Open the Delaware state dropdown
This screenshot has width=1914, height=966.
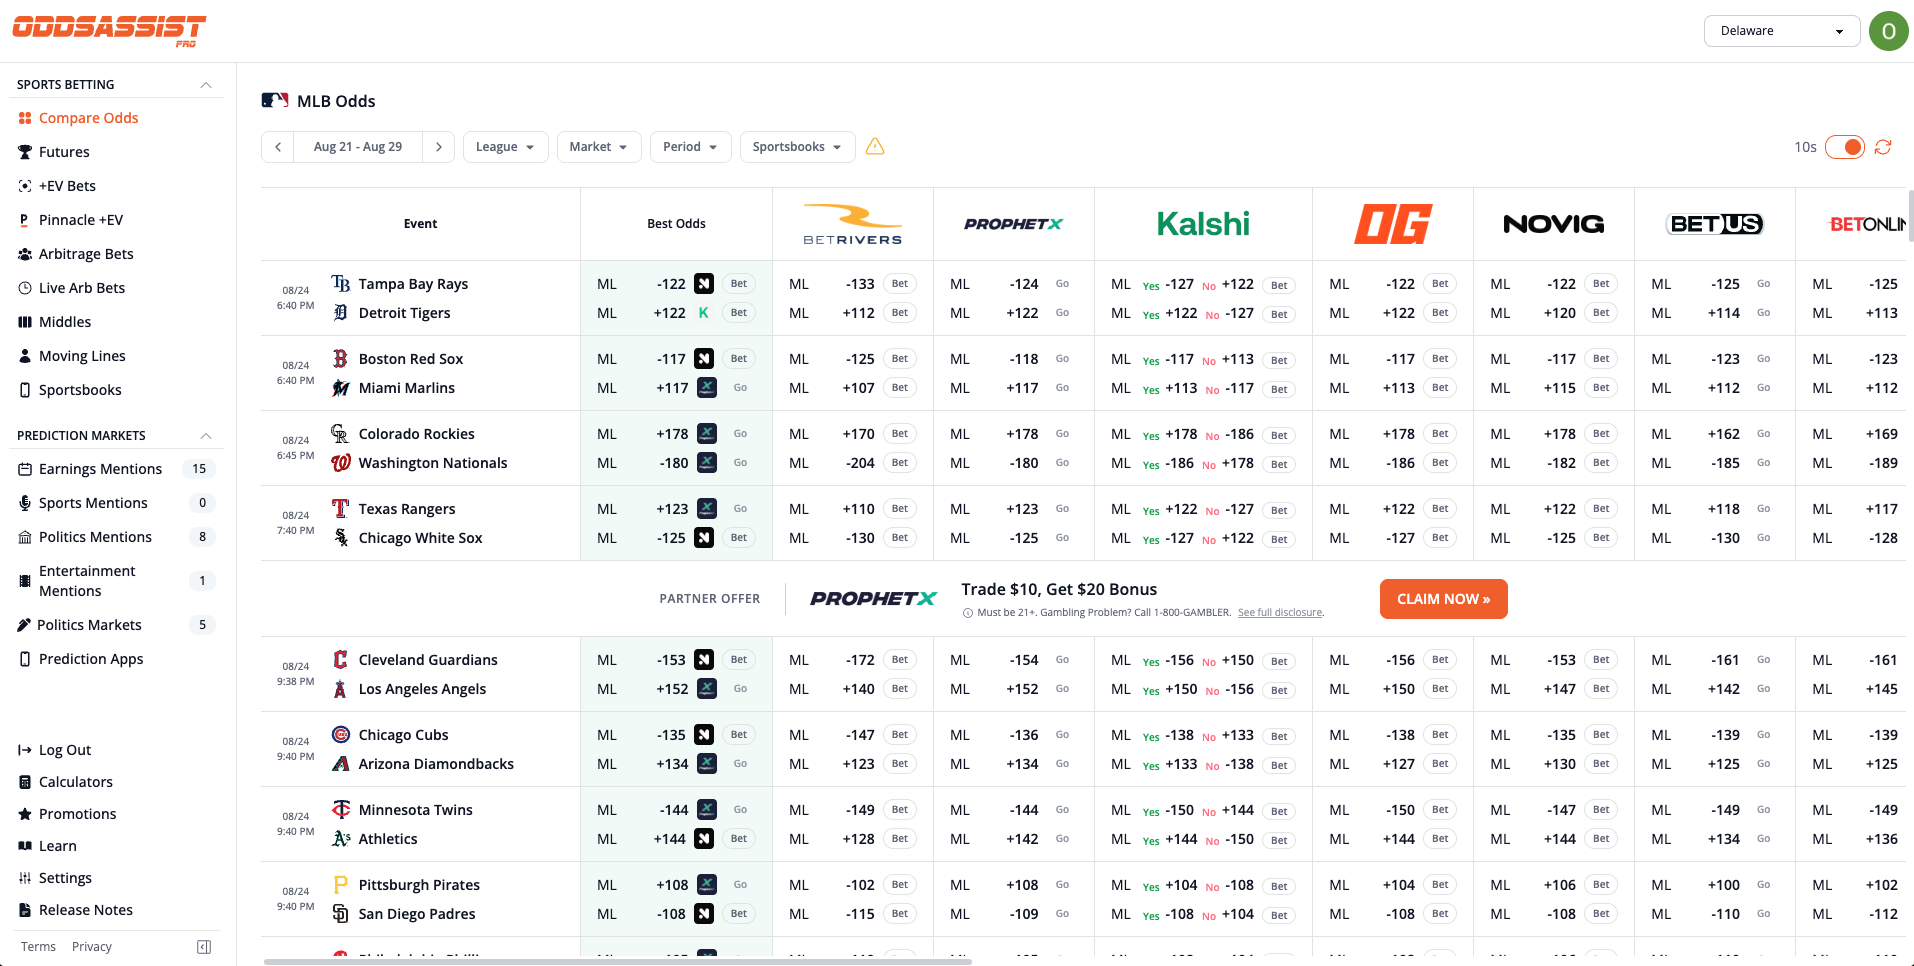(1781, 31)
